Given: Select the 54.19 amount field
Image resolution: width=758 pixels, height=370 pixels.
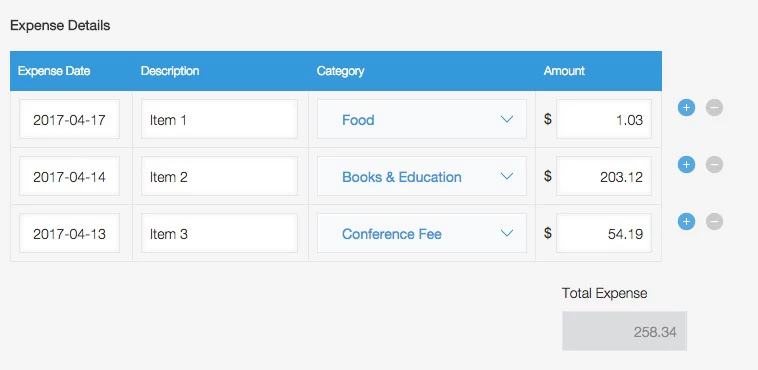Looking at the screenshot, I should click(x=604, y=234).
